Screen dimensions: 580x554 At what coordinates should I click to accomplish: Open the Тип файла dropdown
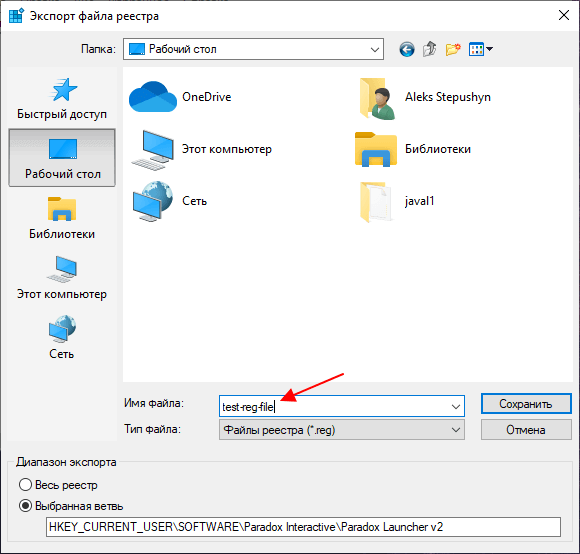click(x=342, y=430)
